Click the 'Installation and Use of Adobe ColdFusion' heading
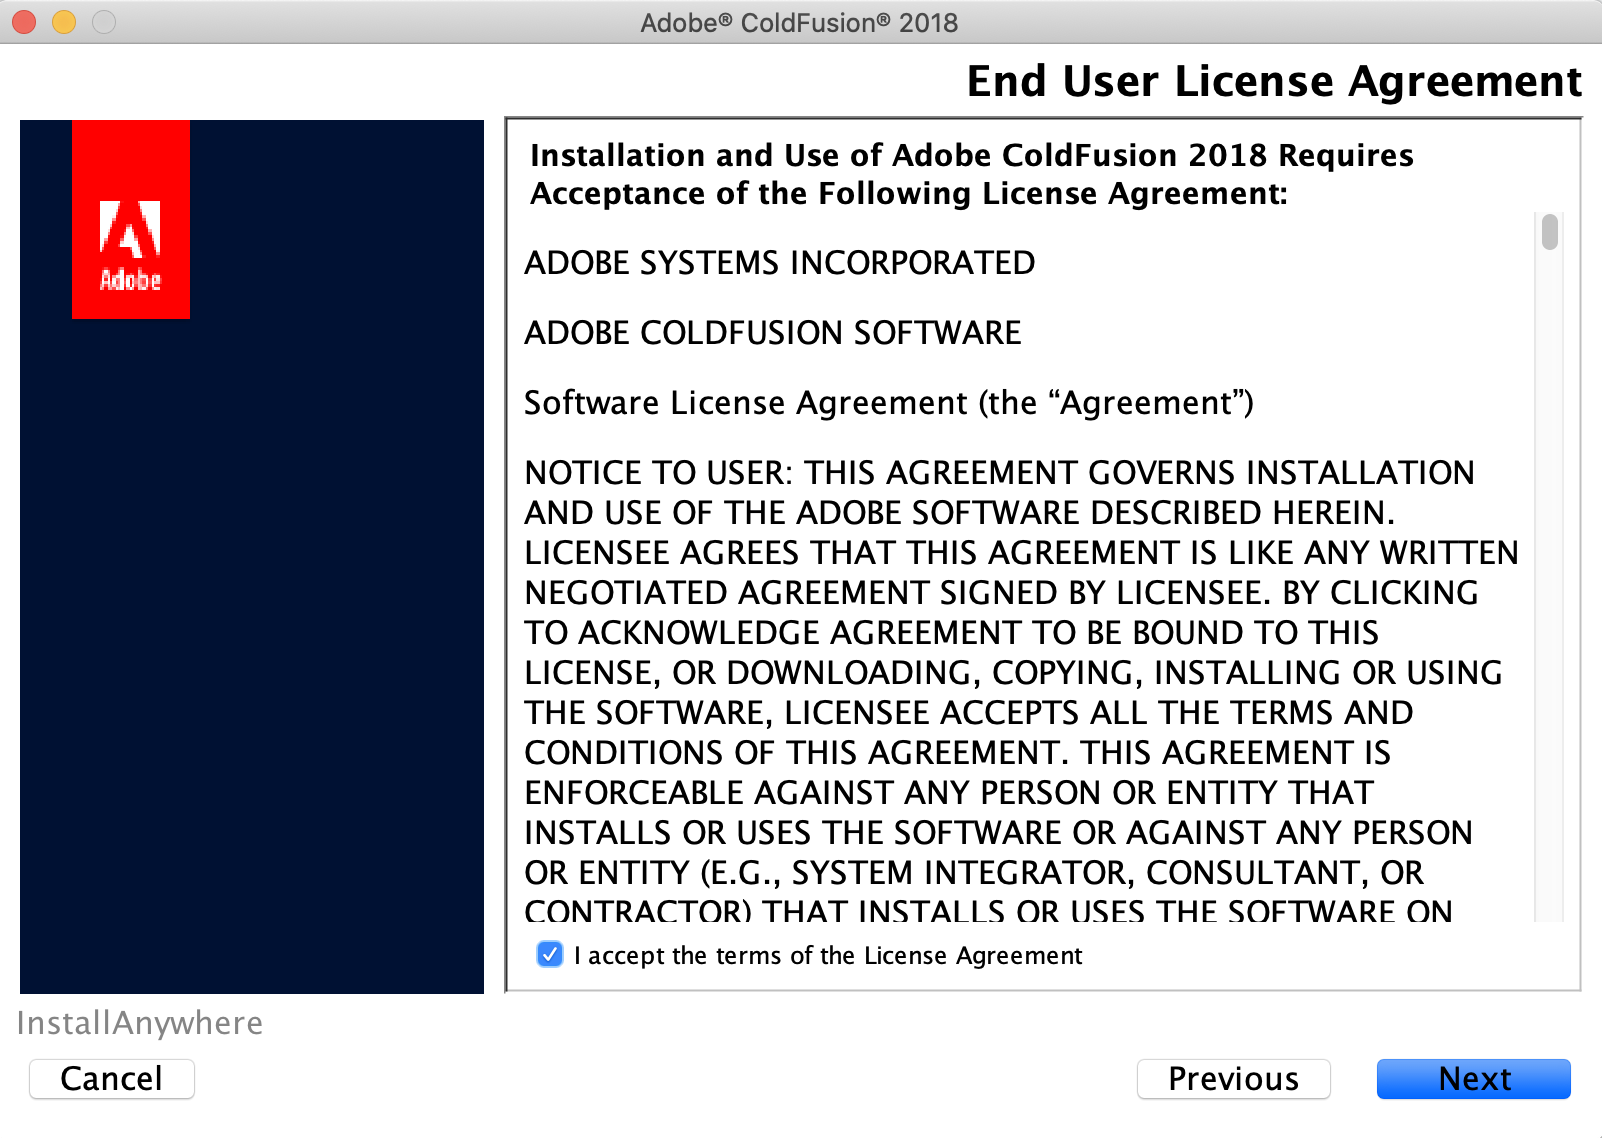1602x1138 pixels. pos(971,174)
